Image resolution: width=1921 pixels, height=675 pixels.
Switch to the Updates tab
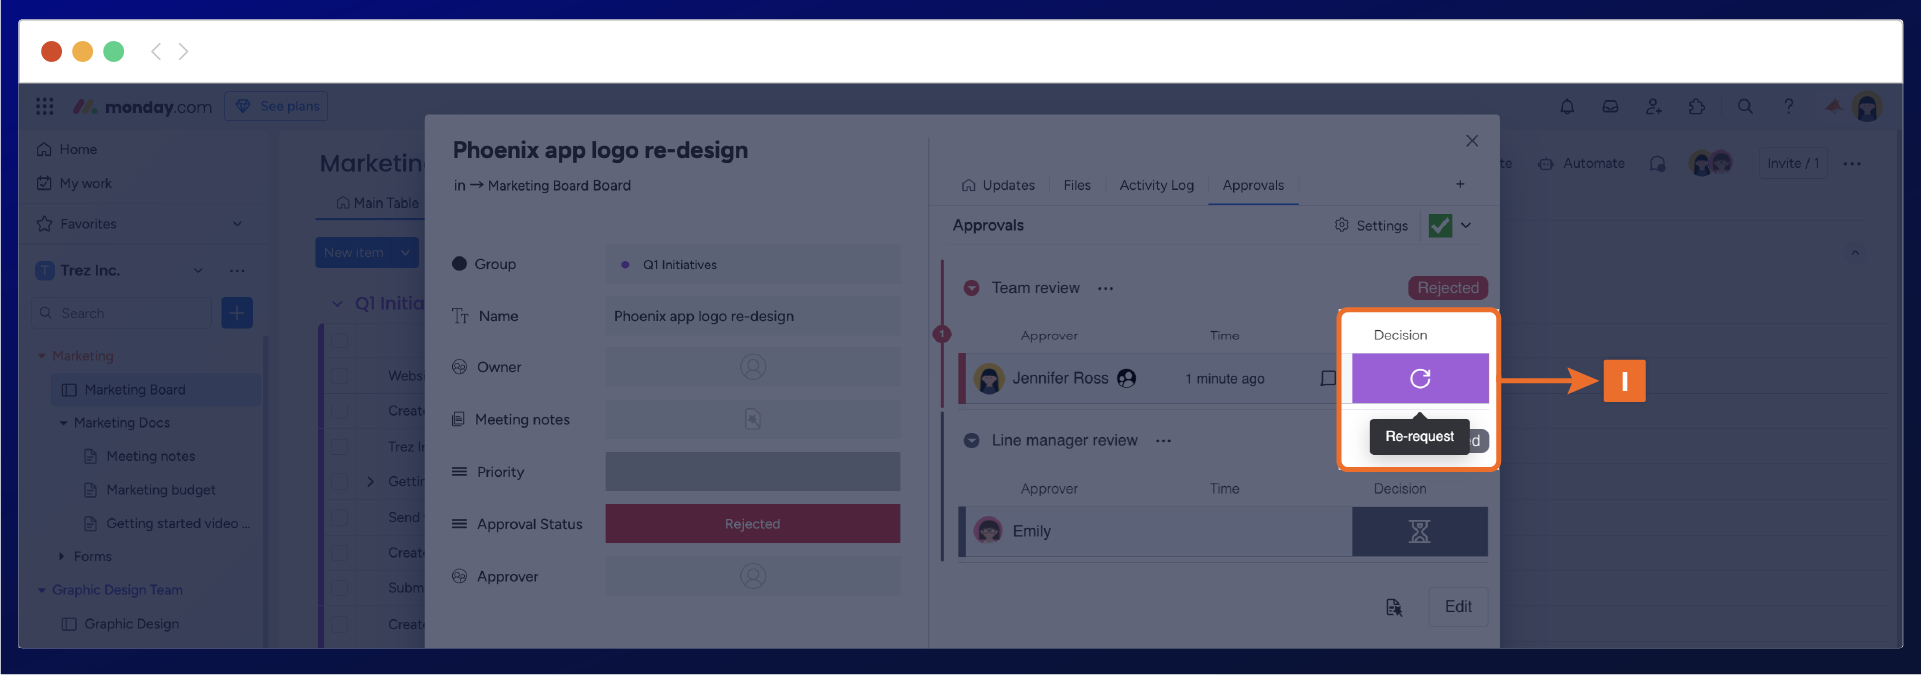tap(998, 186)
